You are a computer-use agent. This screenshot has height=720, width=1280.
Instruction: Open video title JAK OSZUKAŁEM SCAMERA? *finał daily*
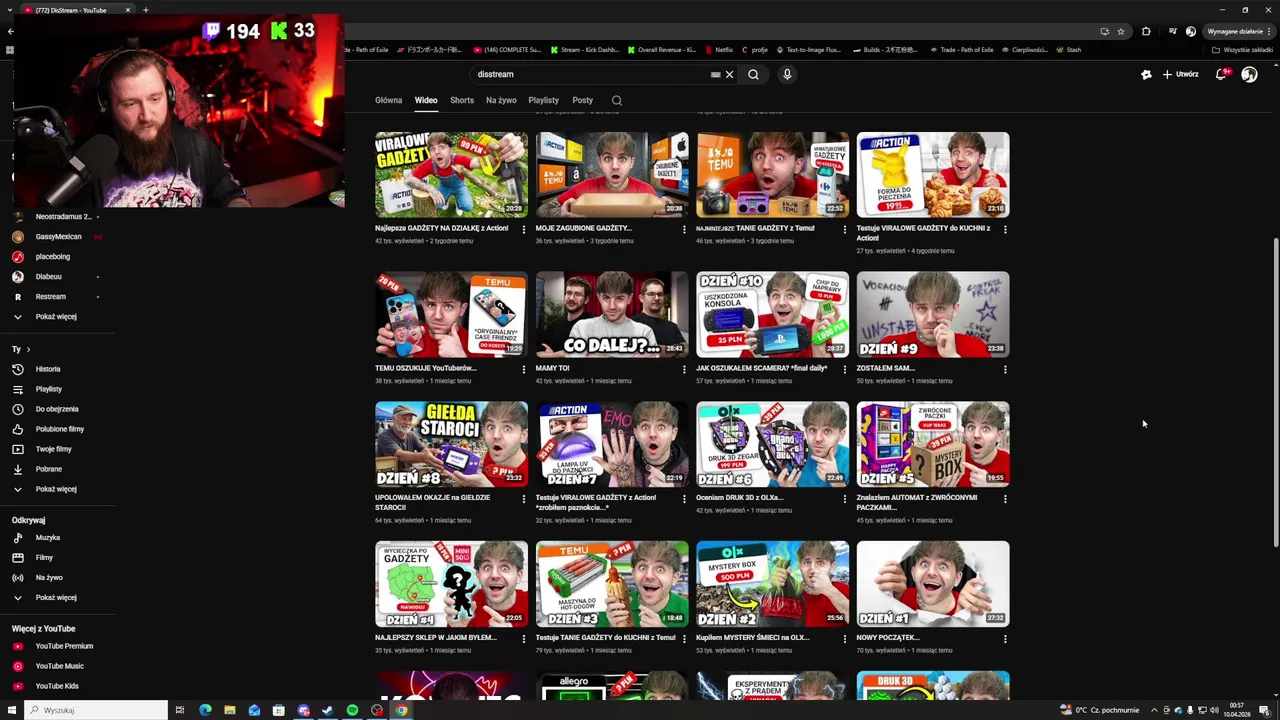coord(762,368)
